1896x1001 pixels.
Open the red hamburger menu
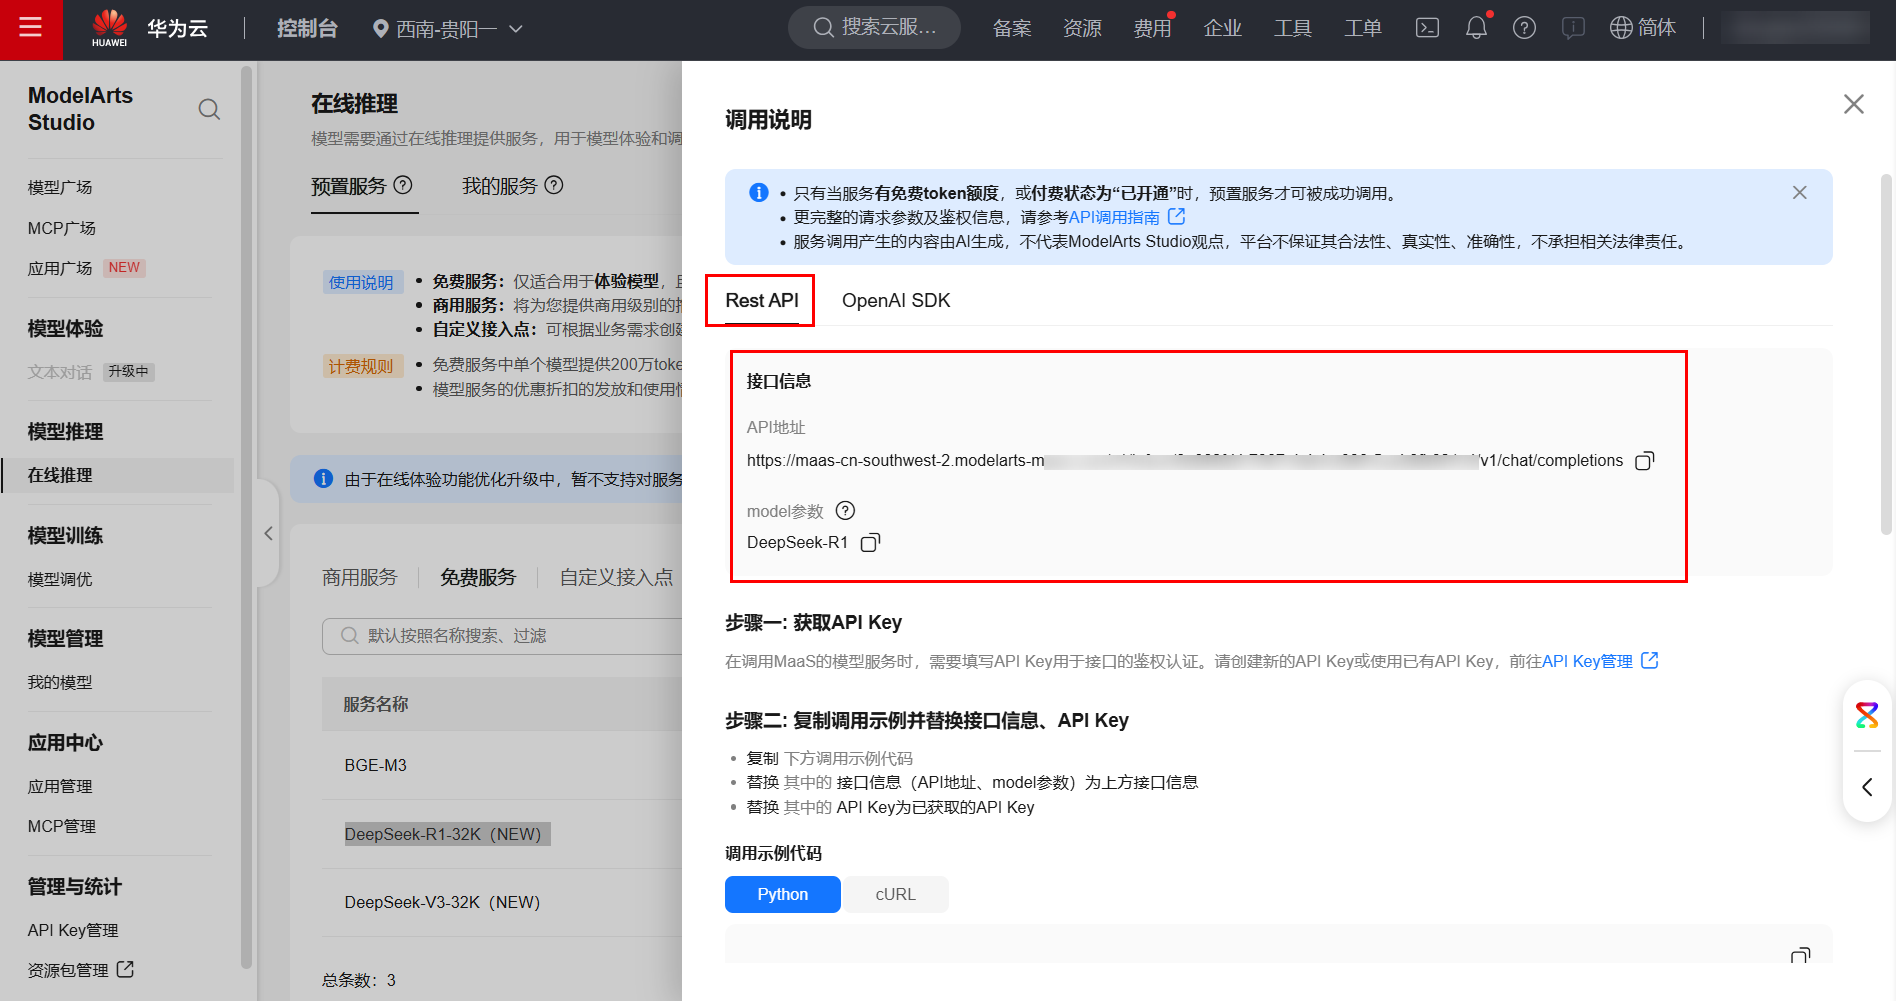pos(31,28)
